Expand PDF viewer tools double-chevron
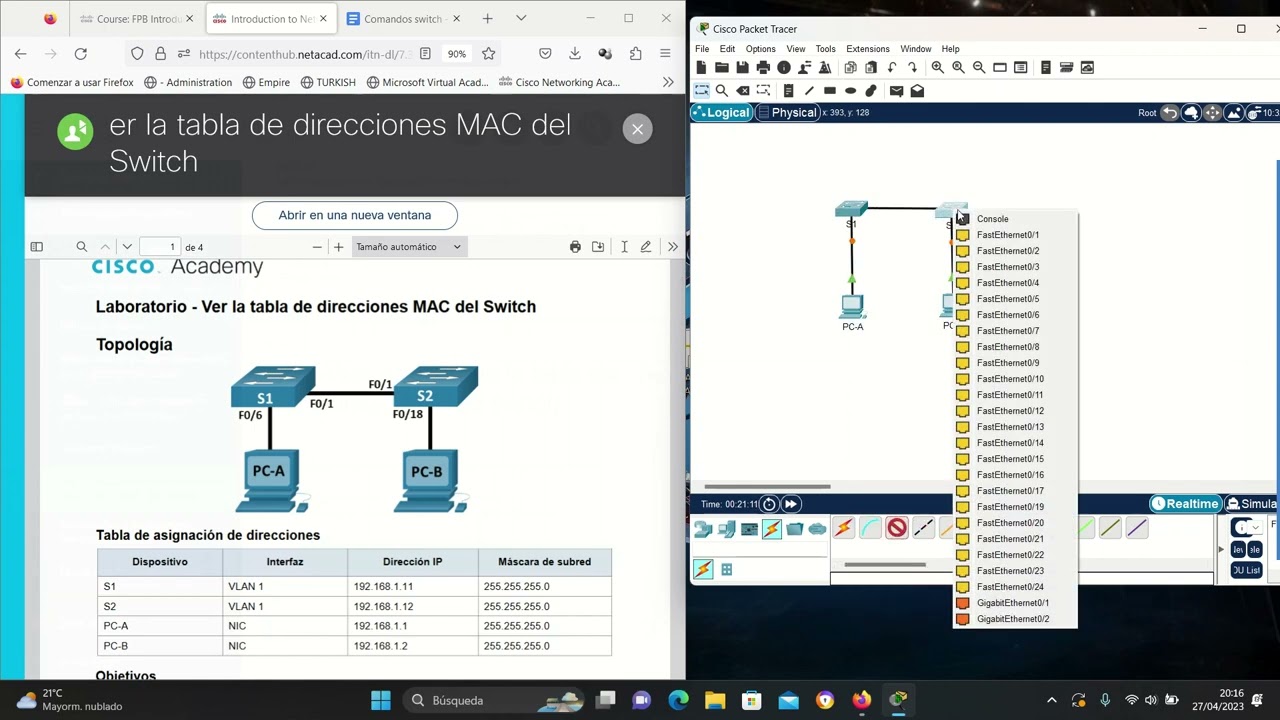Image resolution: width=1280 pixels, height=720 pixels. (x=673, y=247)
